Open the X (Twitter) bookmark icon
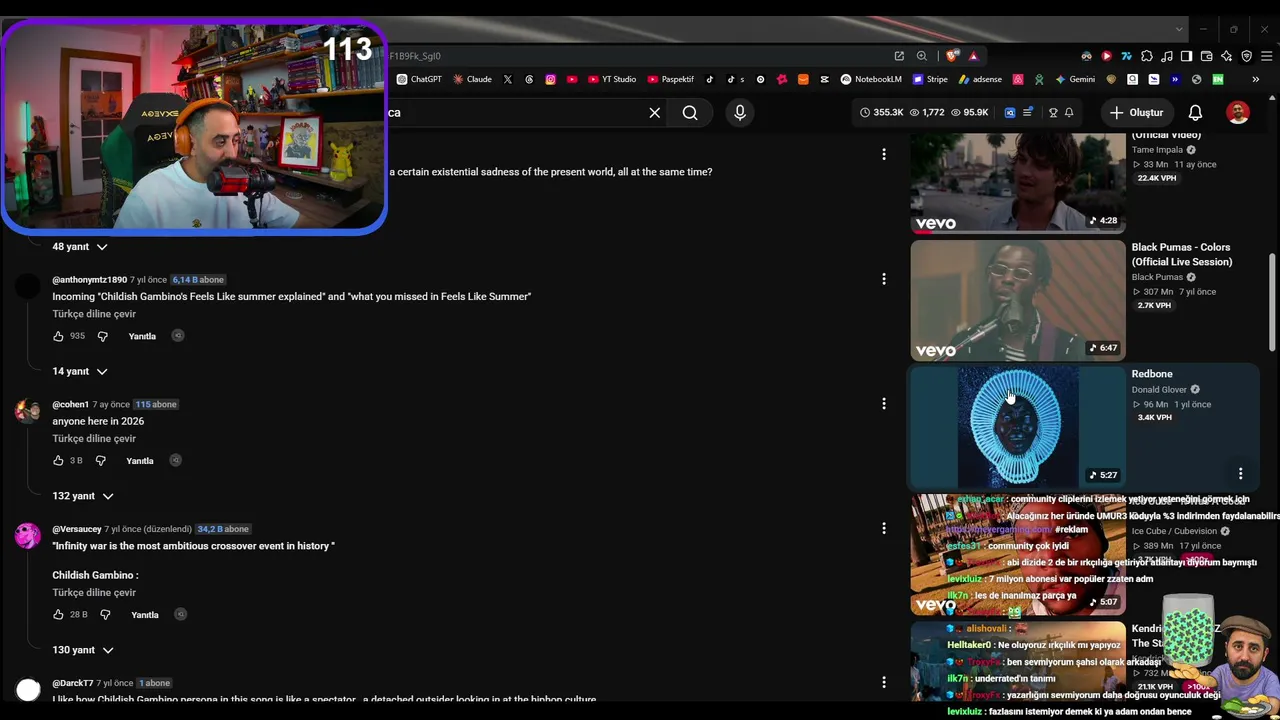The height and width of the screenshot is (720, 1280). pos(508,79)
